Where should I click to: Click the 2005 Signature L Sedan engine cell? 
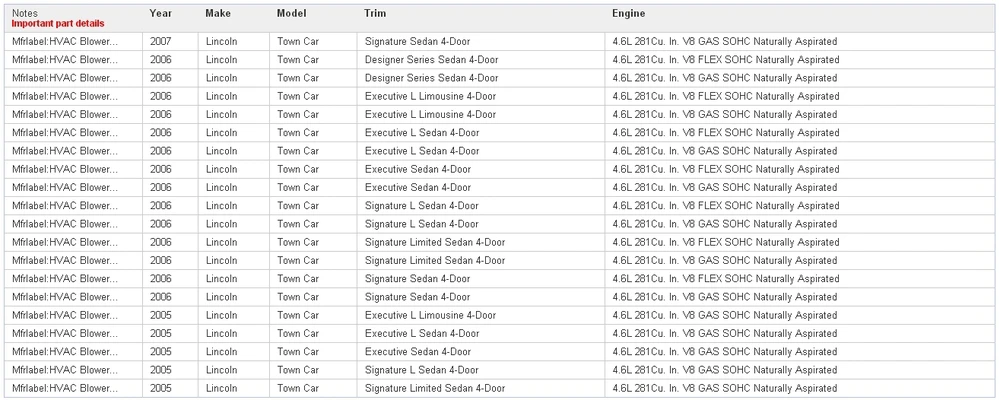pyautogui.click(x=724, y=370)
